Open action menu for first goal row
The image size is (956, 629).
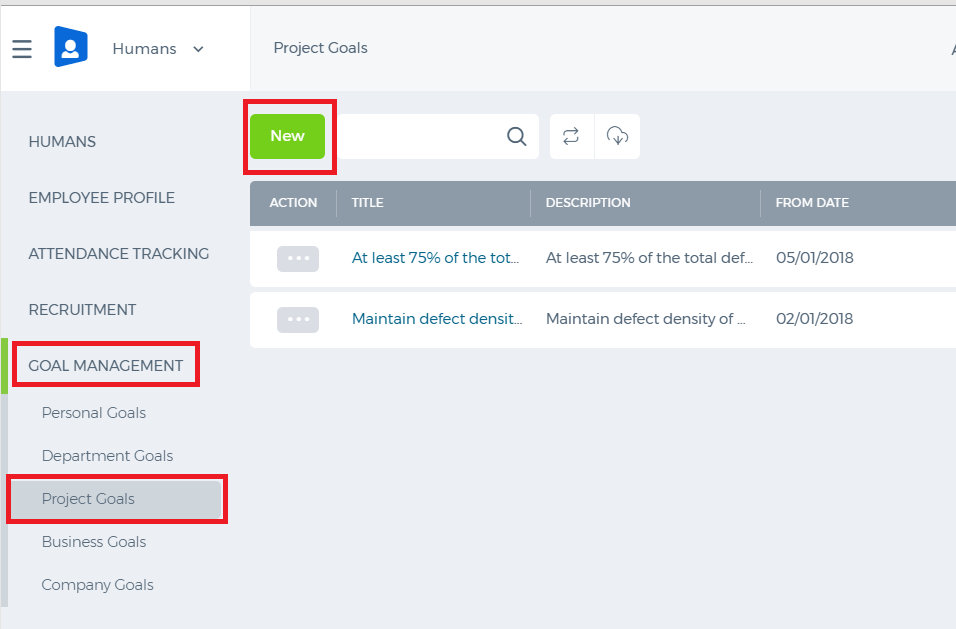(x=298, y=258)
